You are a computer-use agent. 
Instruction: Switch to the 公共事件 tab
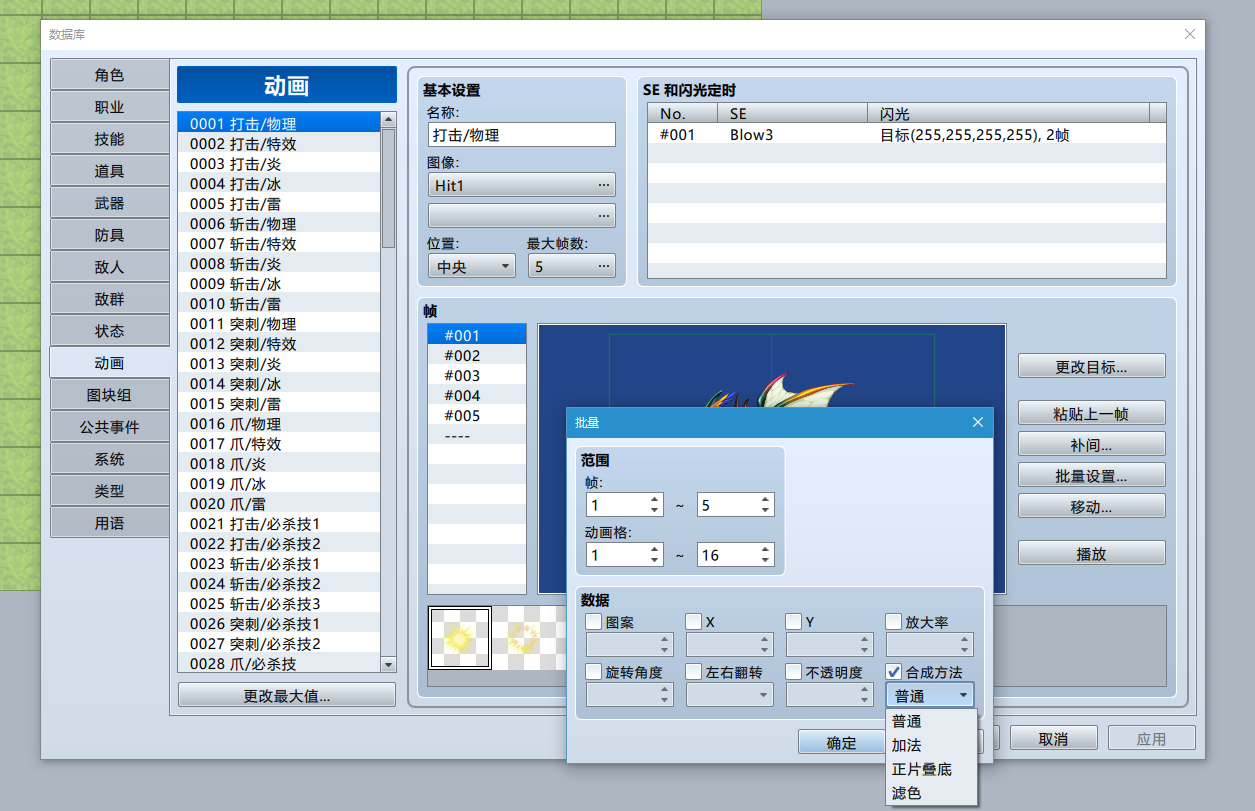click(x=110, y=427)
